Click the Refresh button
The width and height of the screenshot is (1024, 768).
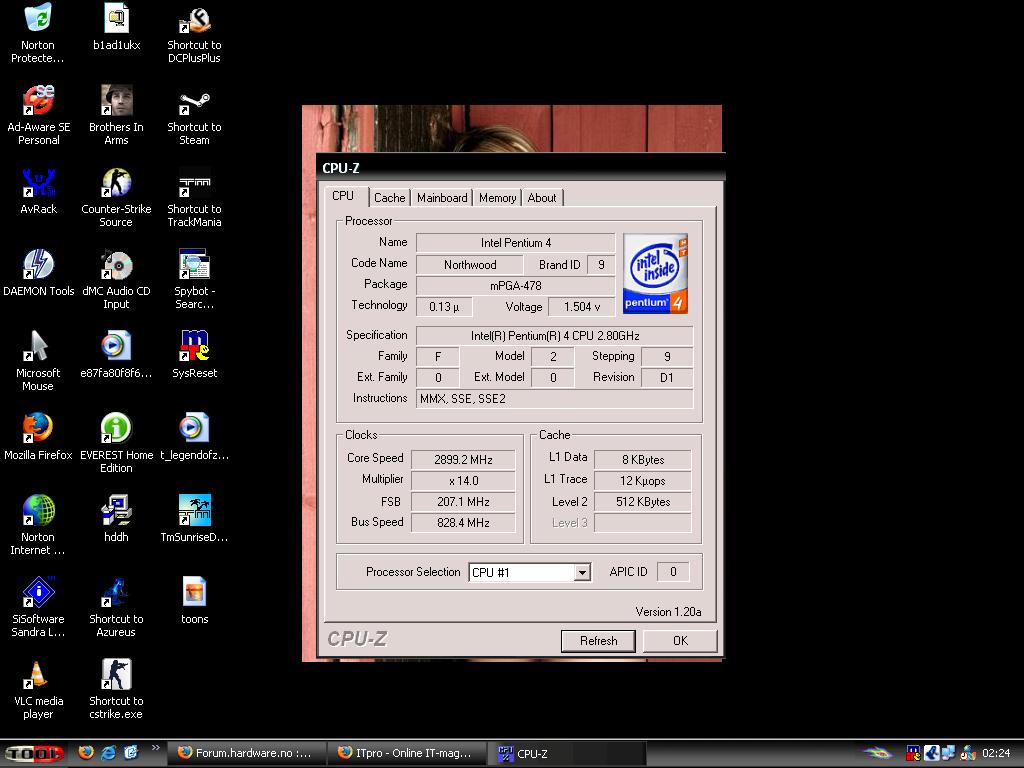tap(598, 641)
